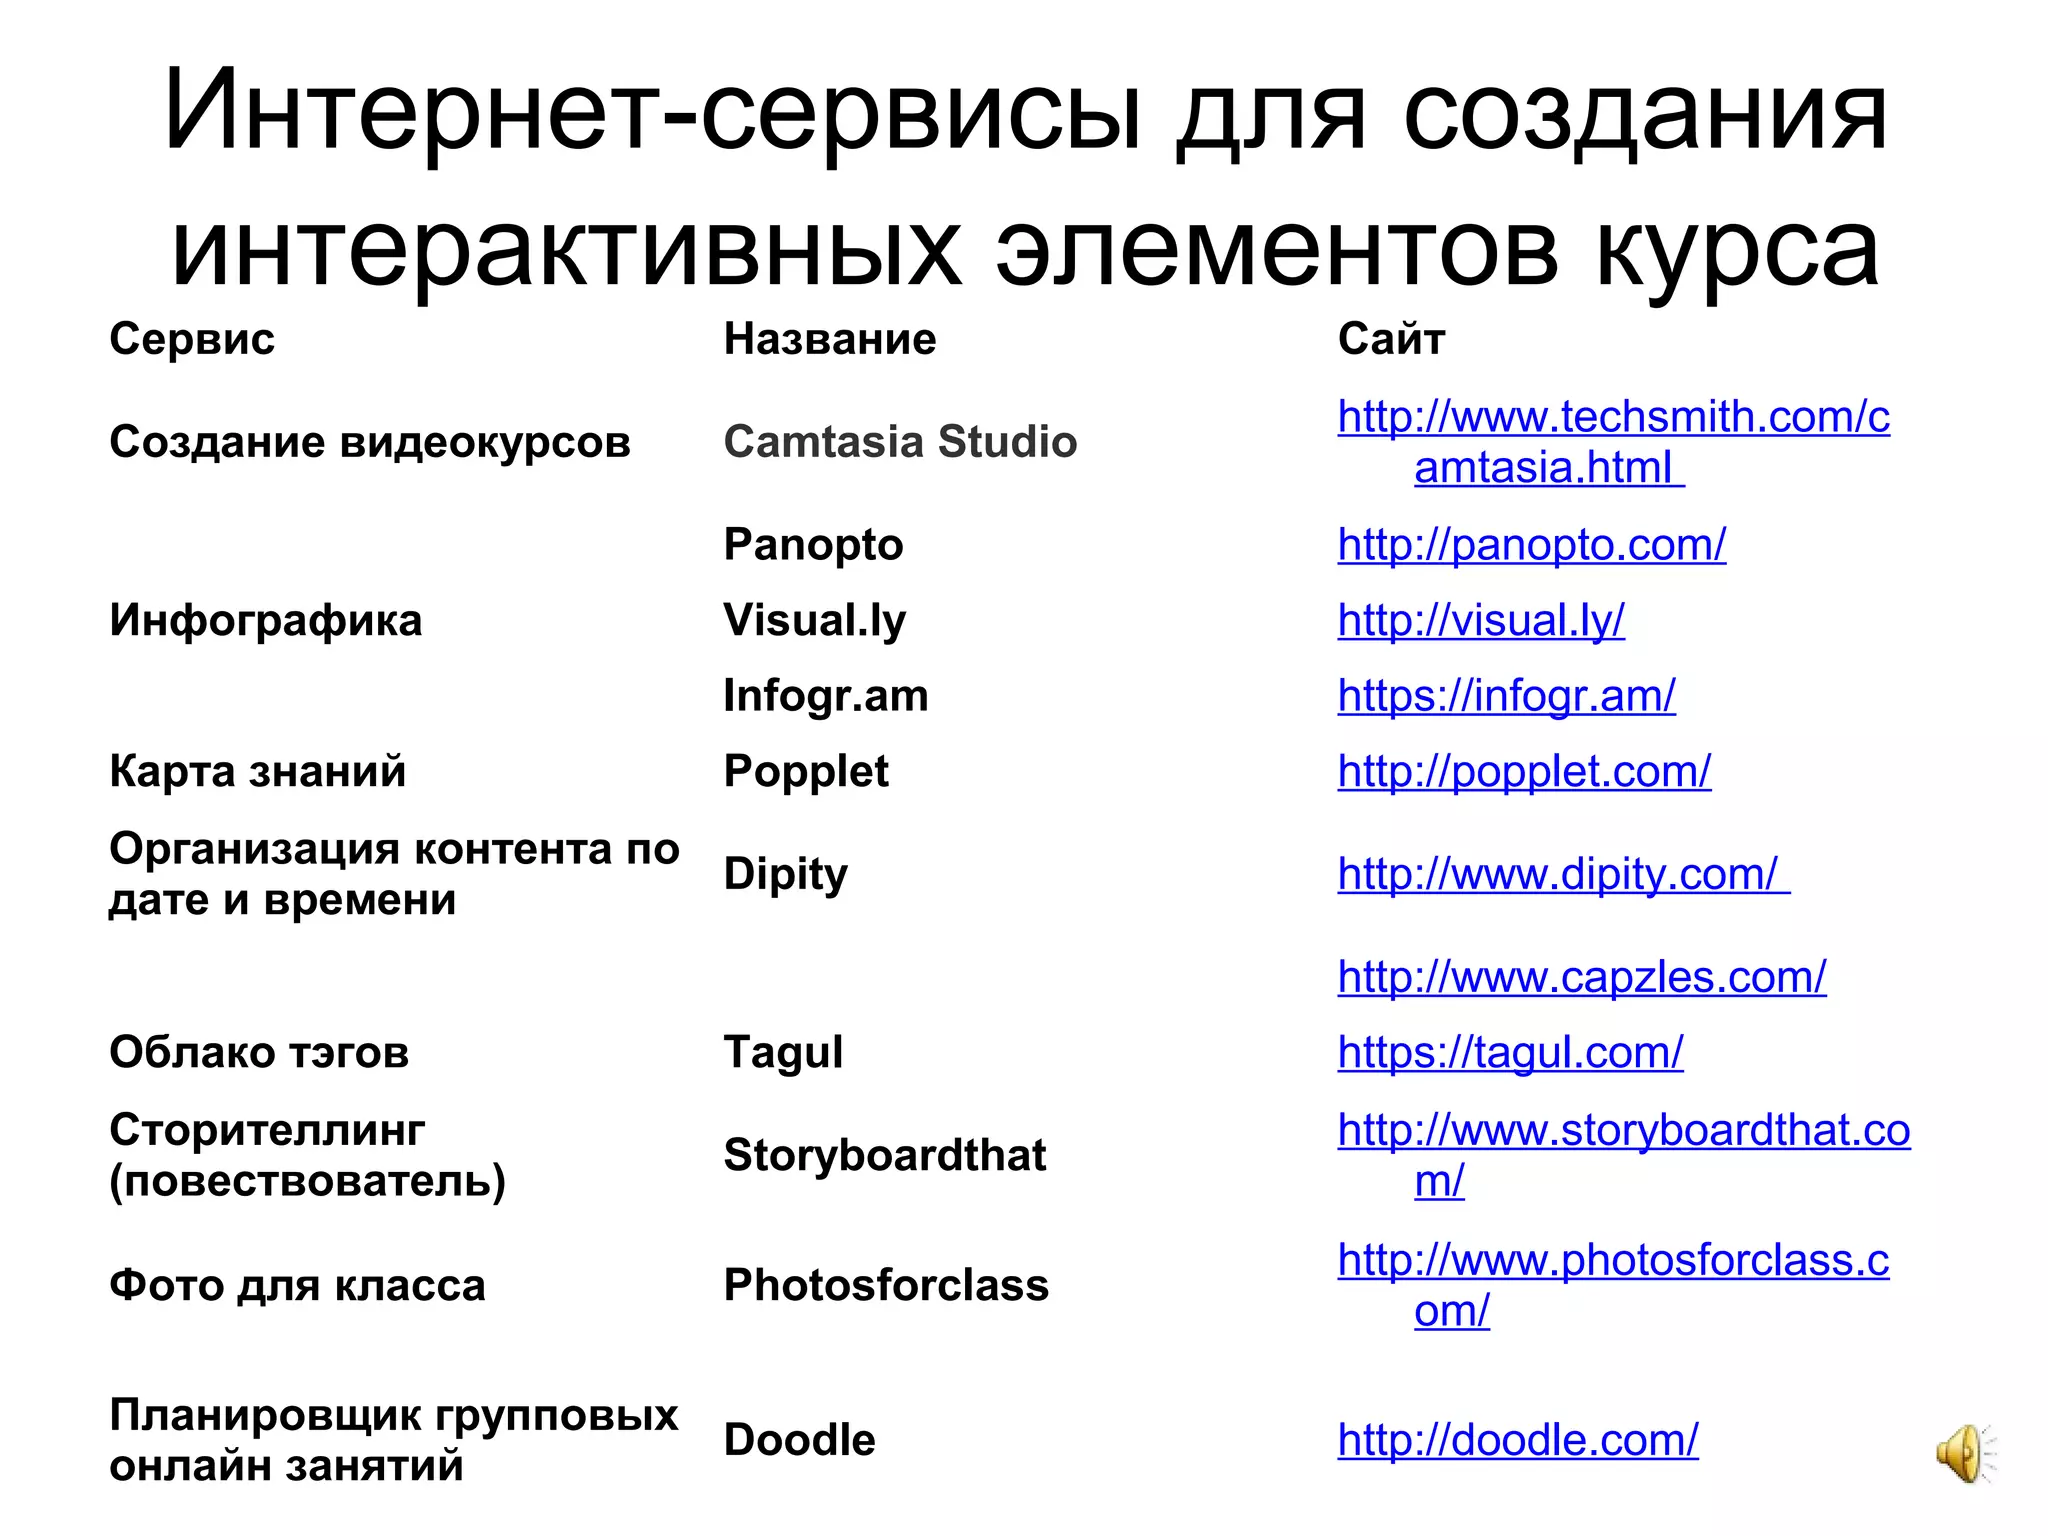Click the 'Сторителлинг (повествователь)' cell

(308, 1155)
